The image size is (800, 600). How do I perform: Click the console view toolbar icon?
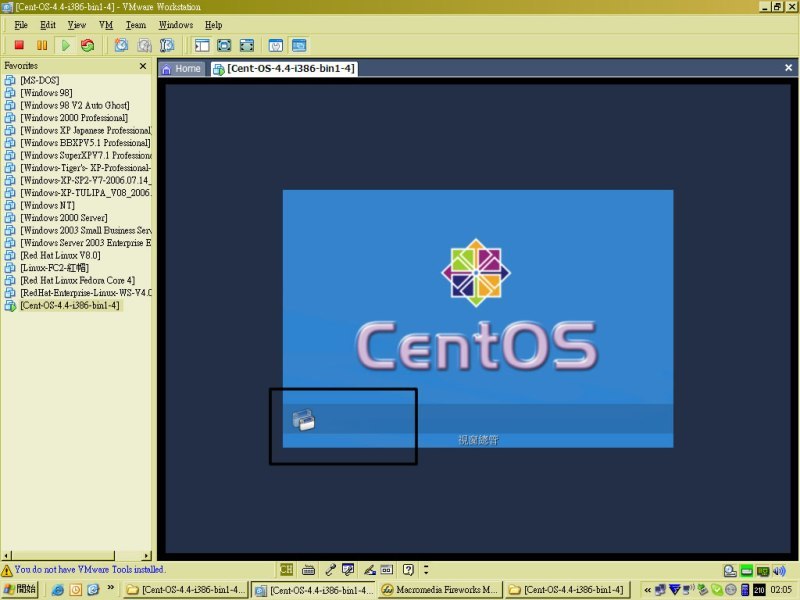[299, 45]
